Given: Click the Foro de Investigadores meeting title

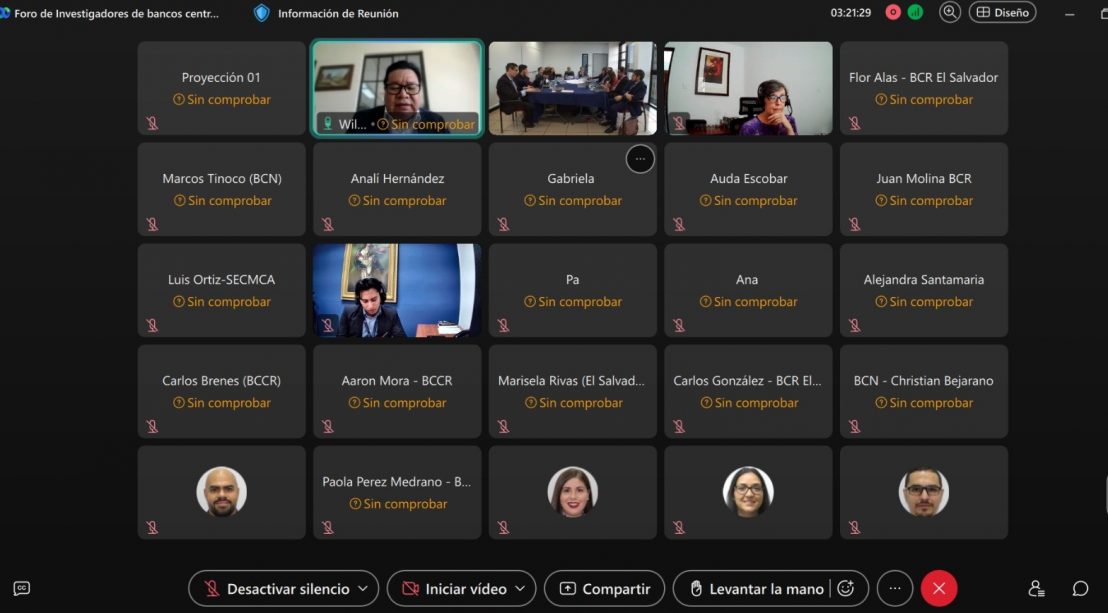Looking at the screenshot, I should (117, 13).
